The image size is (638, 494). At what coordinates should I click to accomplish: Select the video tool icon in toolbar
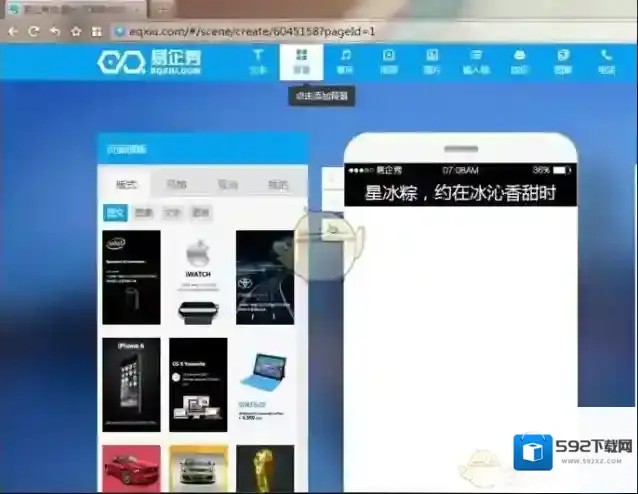[389, 61]
